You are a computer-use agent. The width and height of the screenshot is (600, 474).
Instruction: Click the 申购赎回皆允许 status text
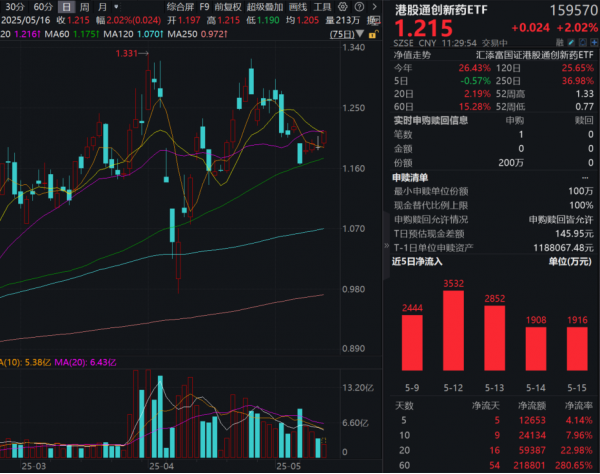point(561,220)
